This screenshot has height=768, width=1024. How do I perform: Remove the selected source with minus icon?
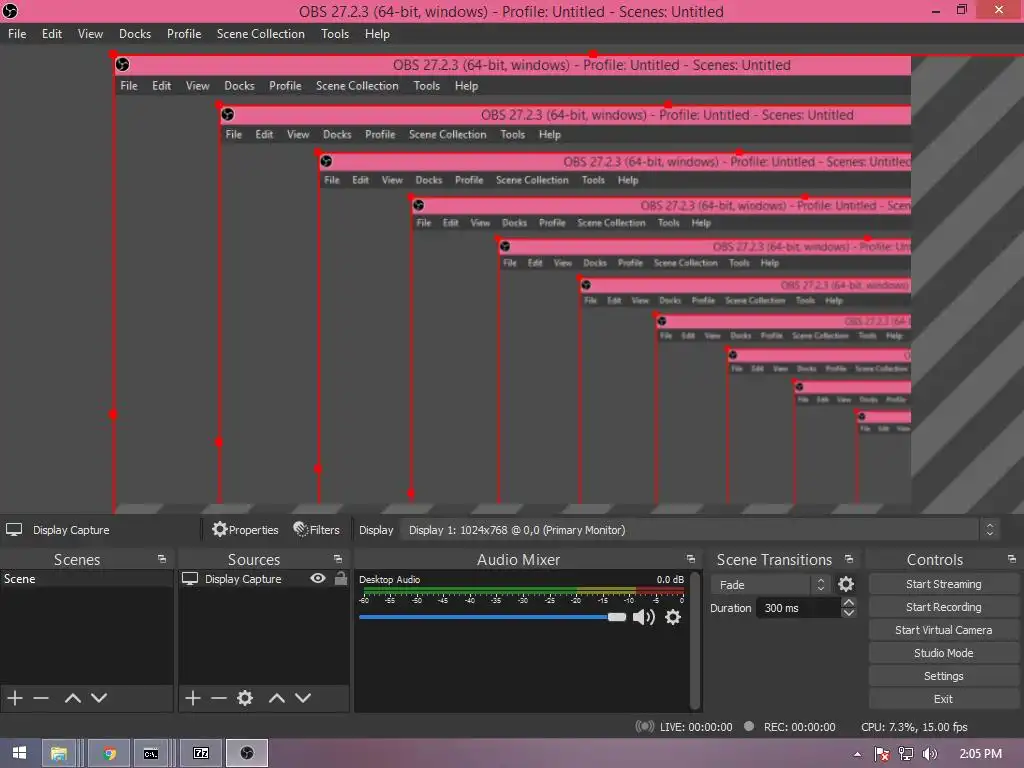(x=219, y=697)
